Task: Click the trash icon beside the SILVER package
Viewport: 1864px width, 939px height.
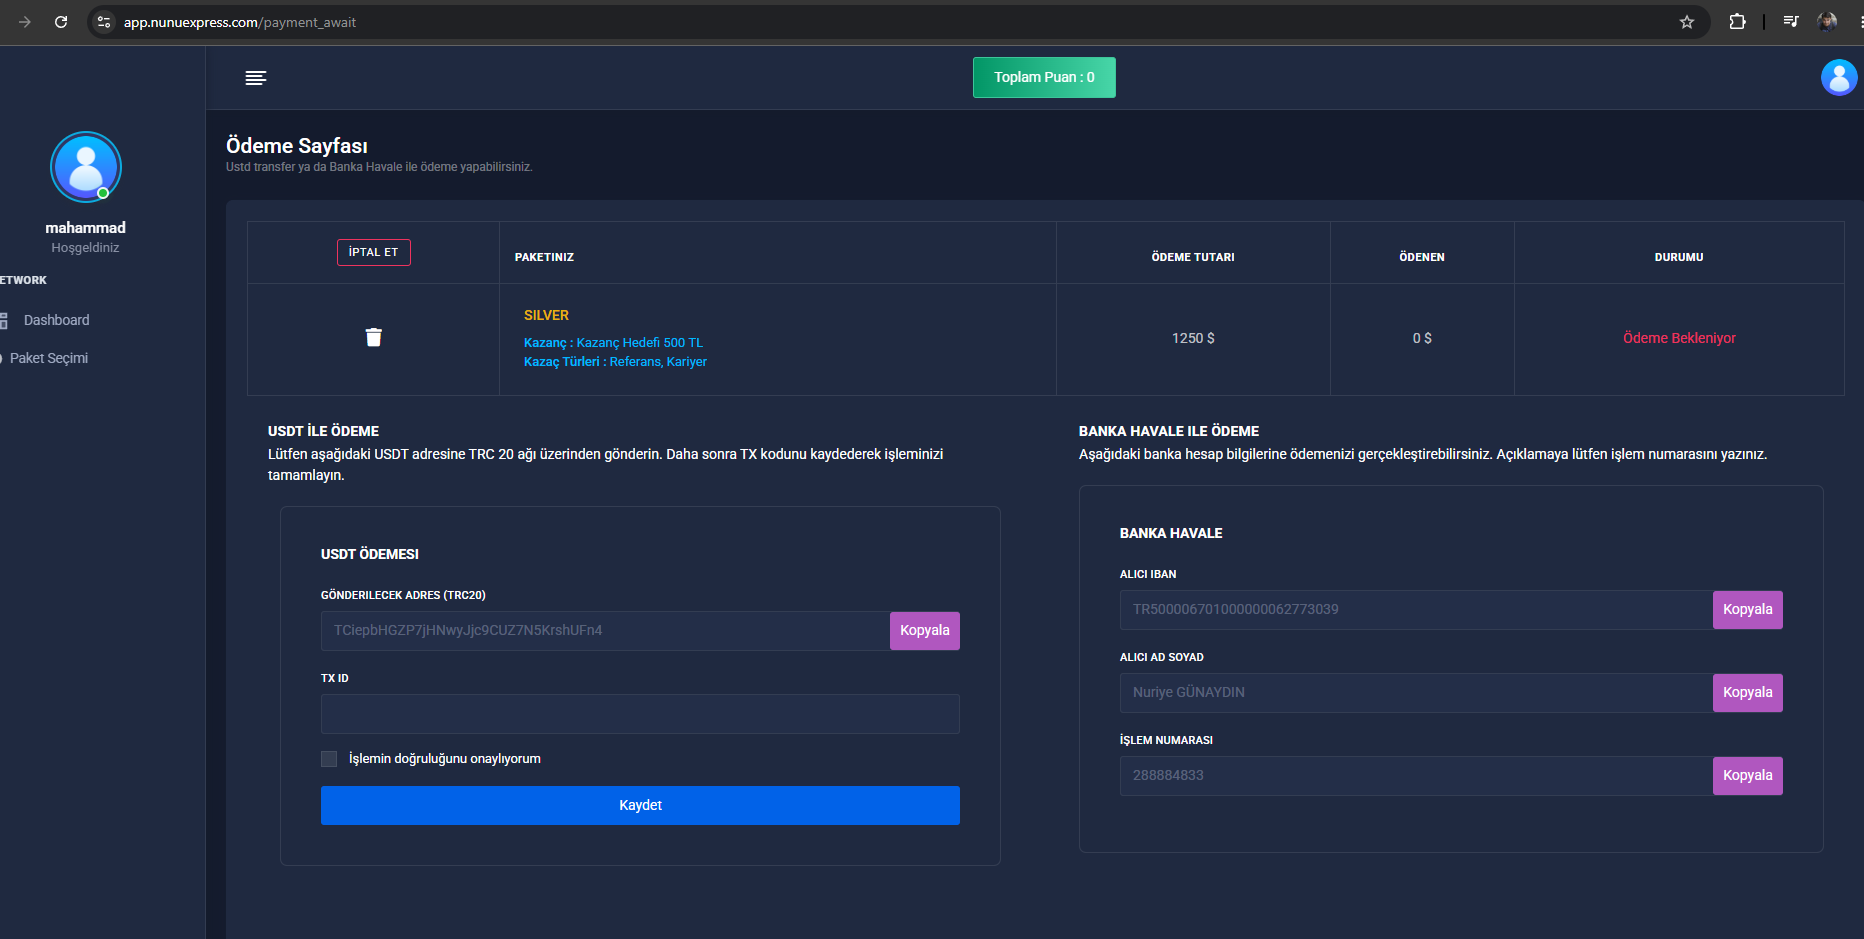Action: [x=374, y=337]
